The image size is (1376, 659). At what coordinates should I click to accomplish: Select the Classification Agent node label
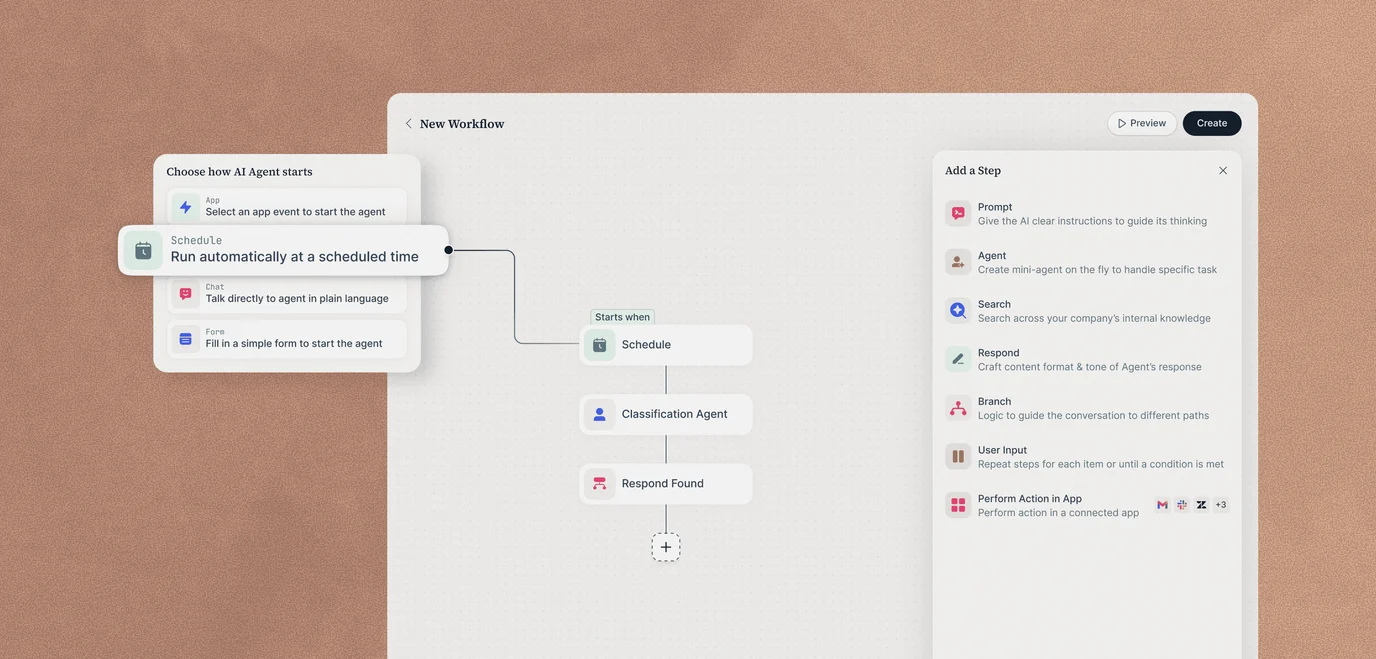click(674, 414)
